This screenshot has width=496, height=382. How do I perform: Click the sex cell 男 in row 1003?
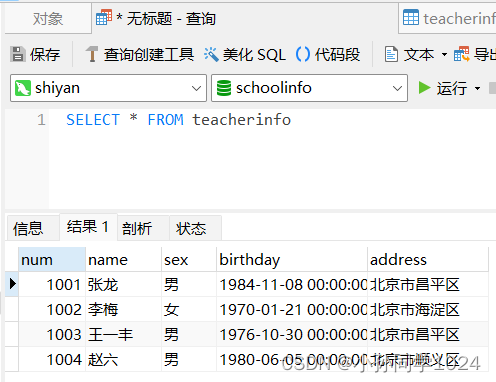coord(189,335)
